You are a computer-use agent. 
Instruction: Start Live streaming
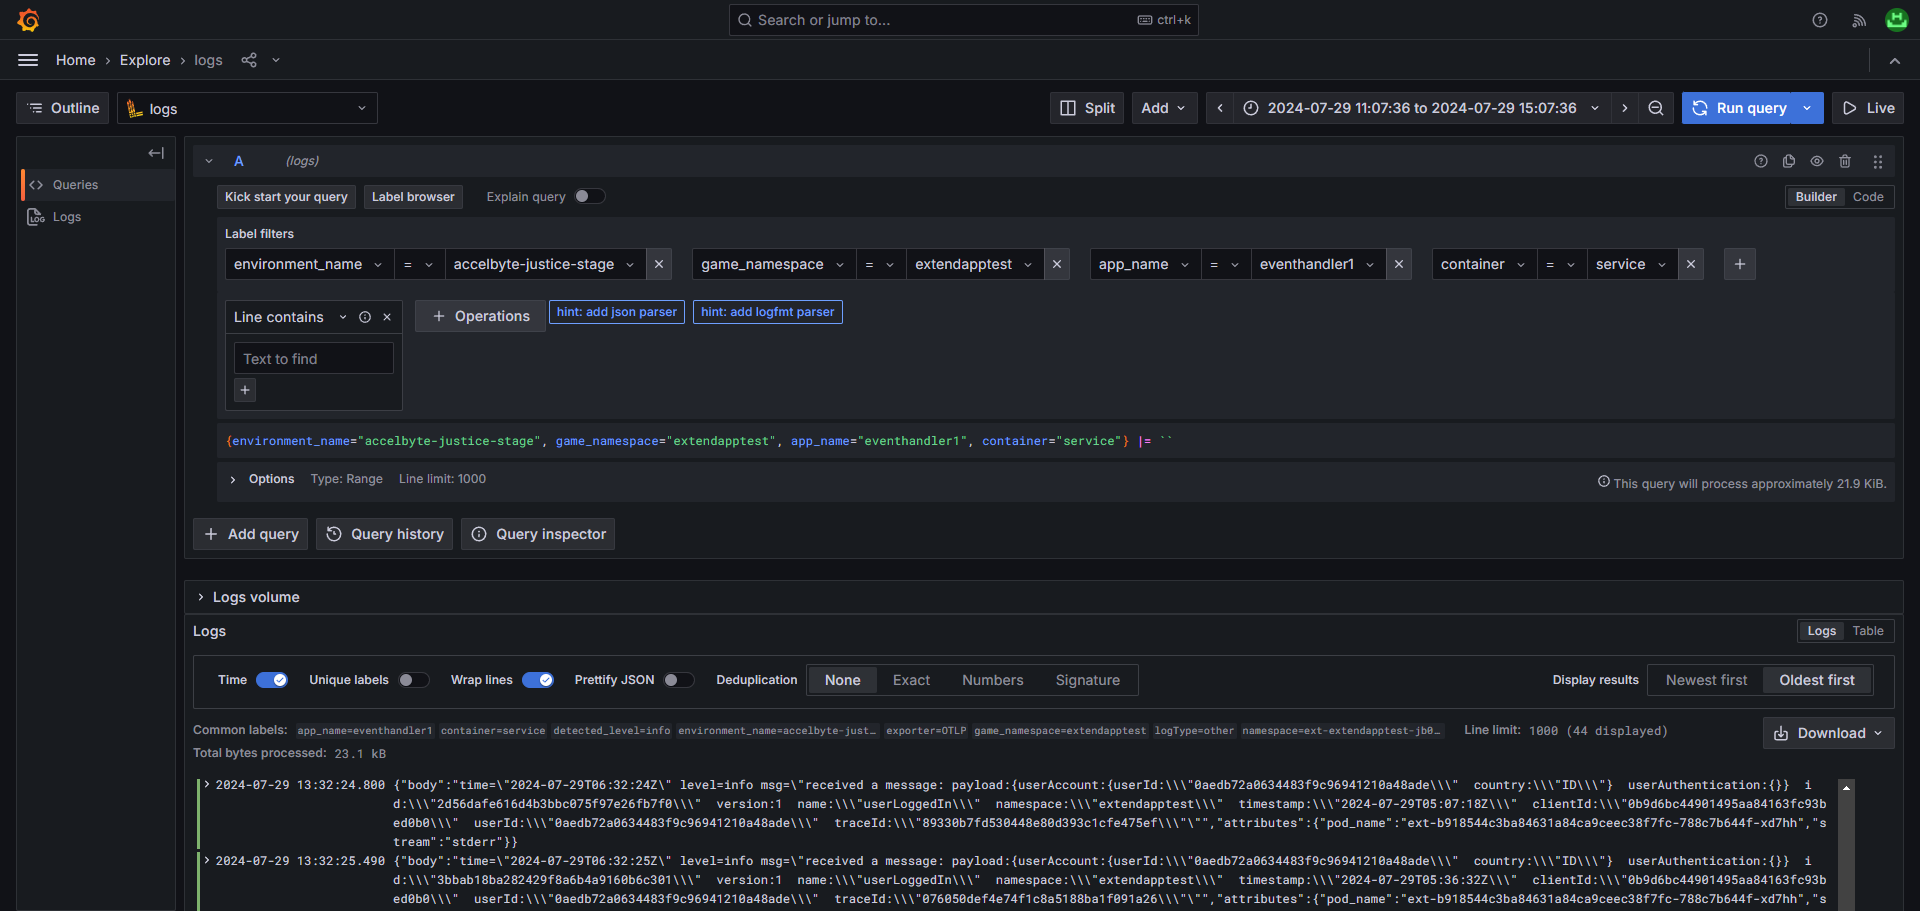point(1868,108)
